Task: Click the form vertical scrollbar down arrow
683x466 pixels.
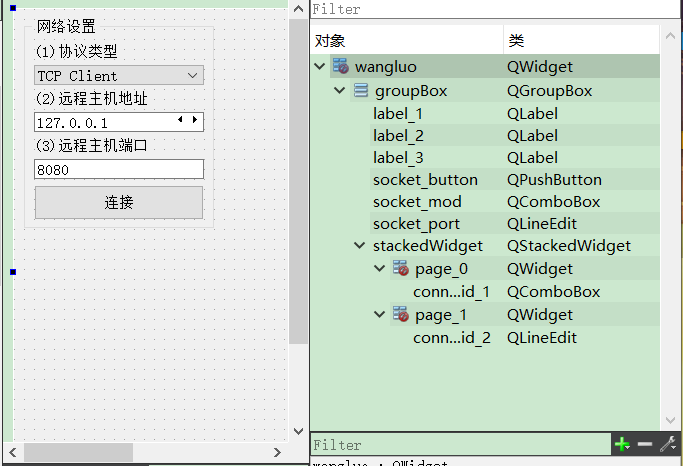Action: 298,431
